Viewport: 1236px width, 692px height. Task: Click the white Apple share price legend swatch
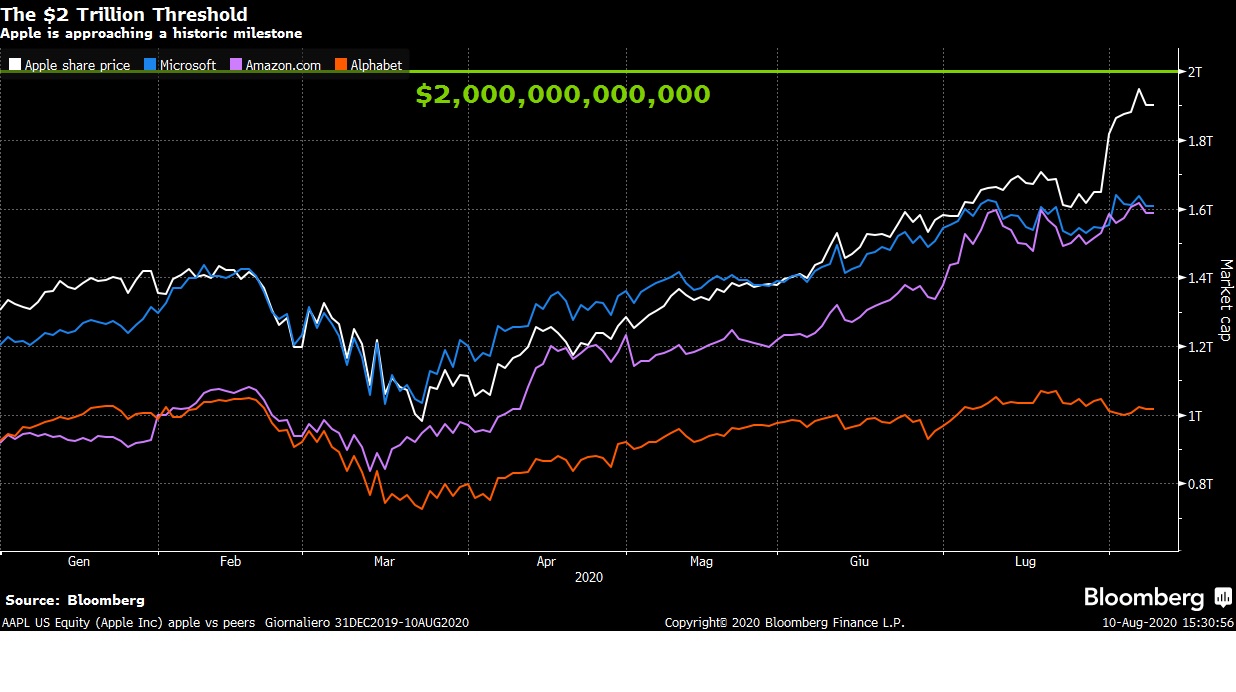pyautogui.click(x=14, y=65)
